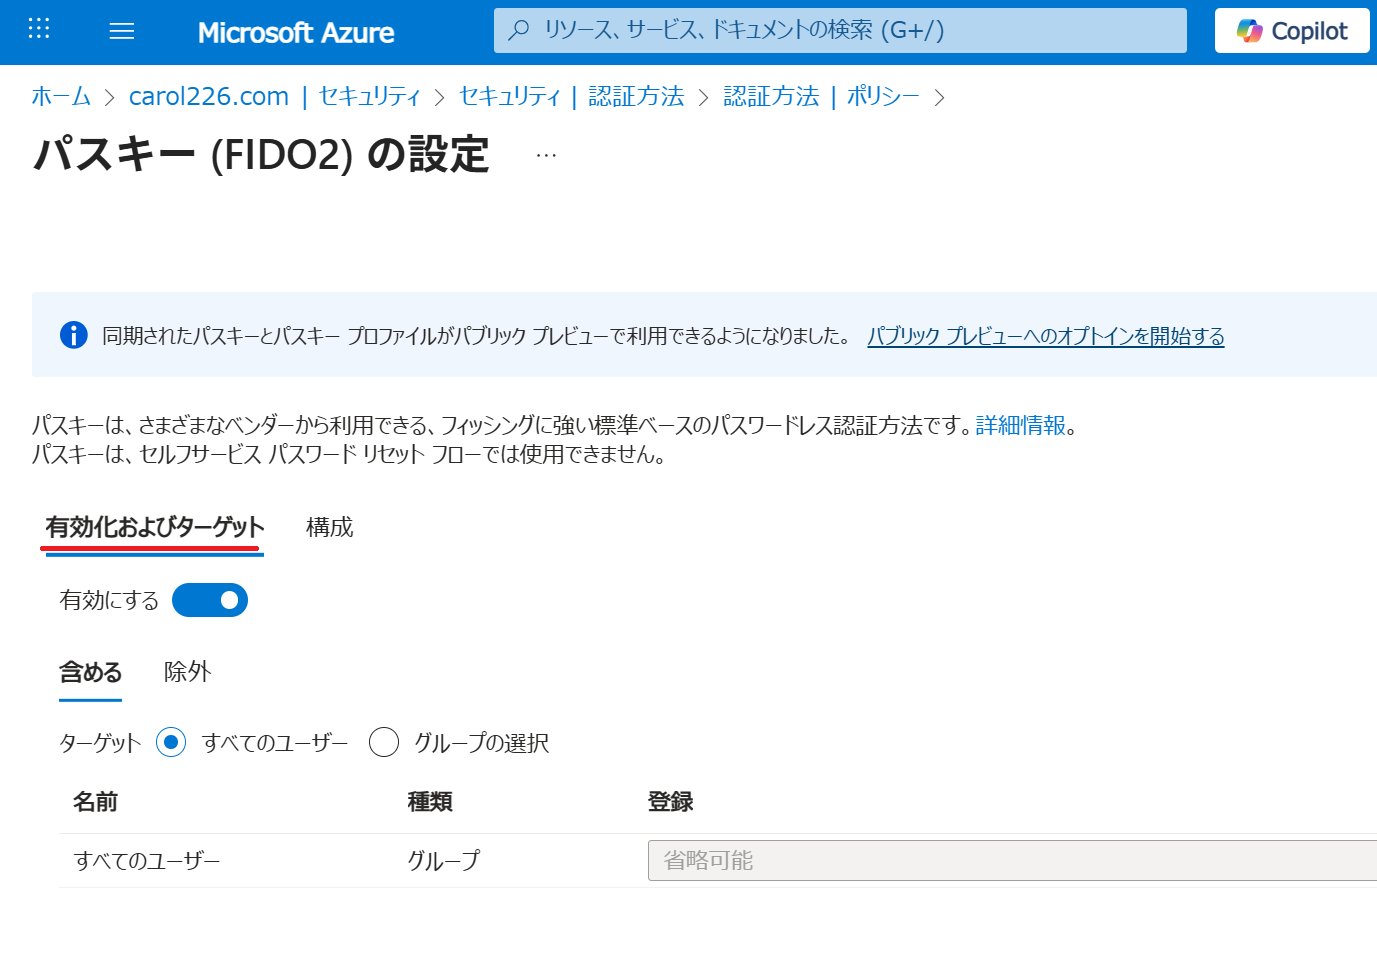Click the 登録 column header
The width and height of the screenshot is (1377, 957).
tap(670, 802)
